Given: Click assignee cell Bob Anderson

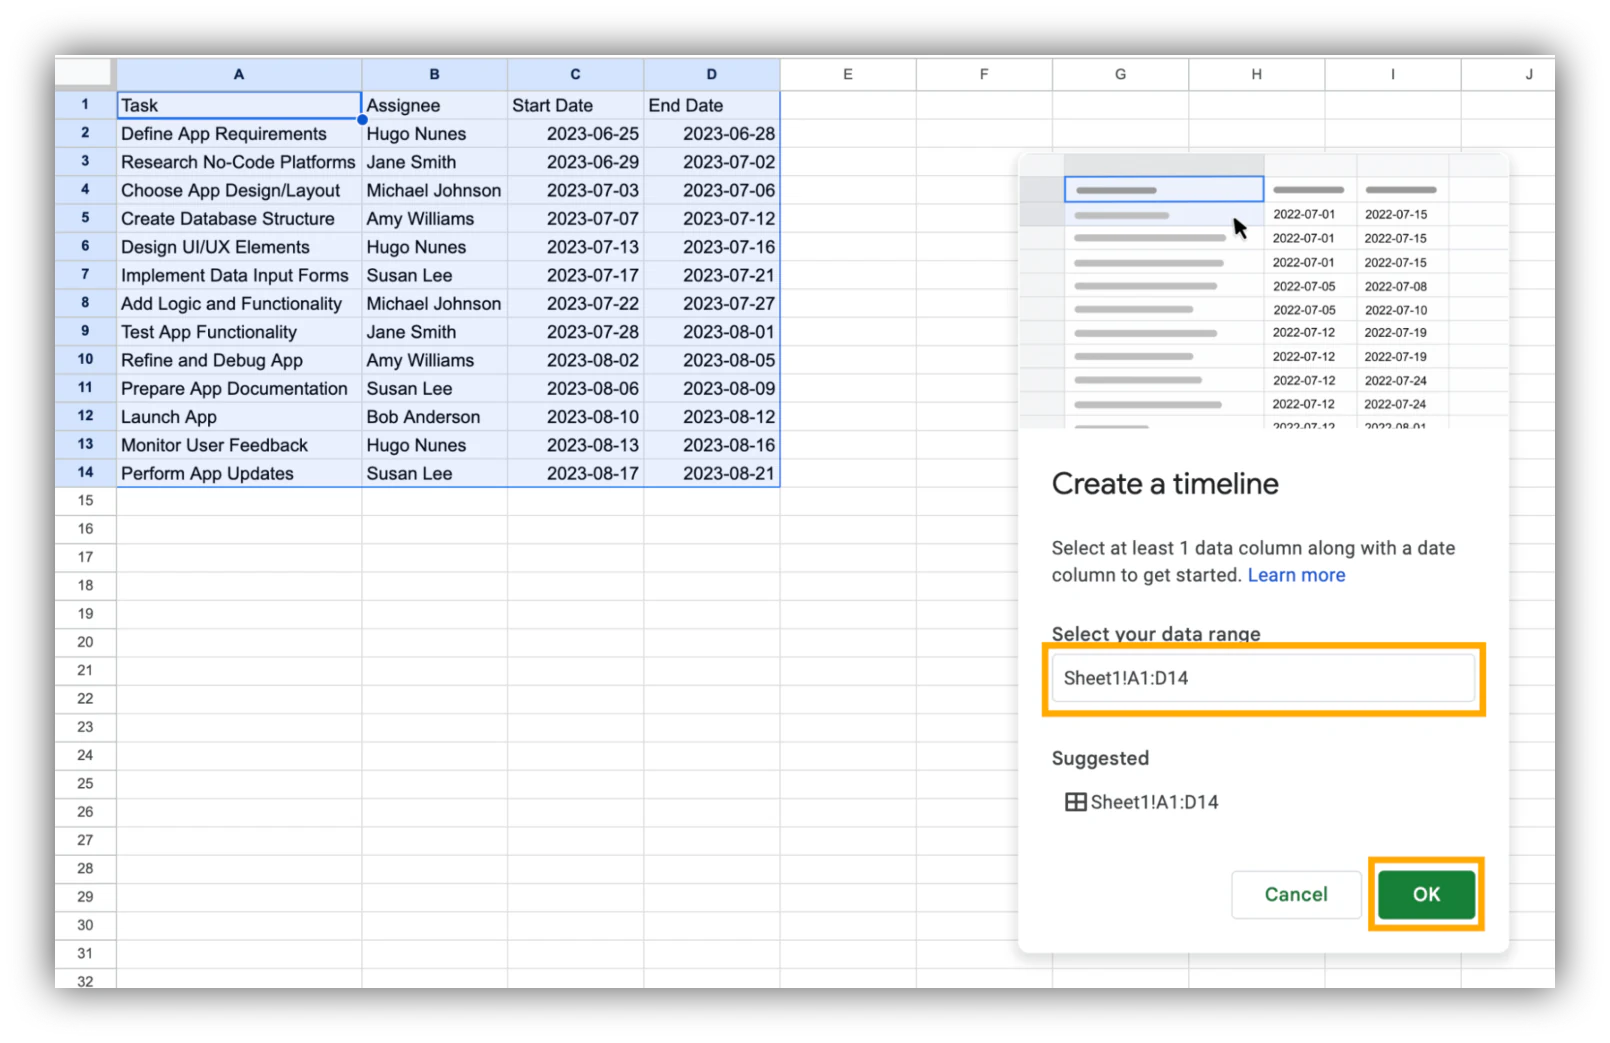Looking at the screenshot, I should click(x=435, y=417).
